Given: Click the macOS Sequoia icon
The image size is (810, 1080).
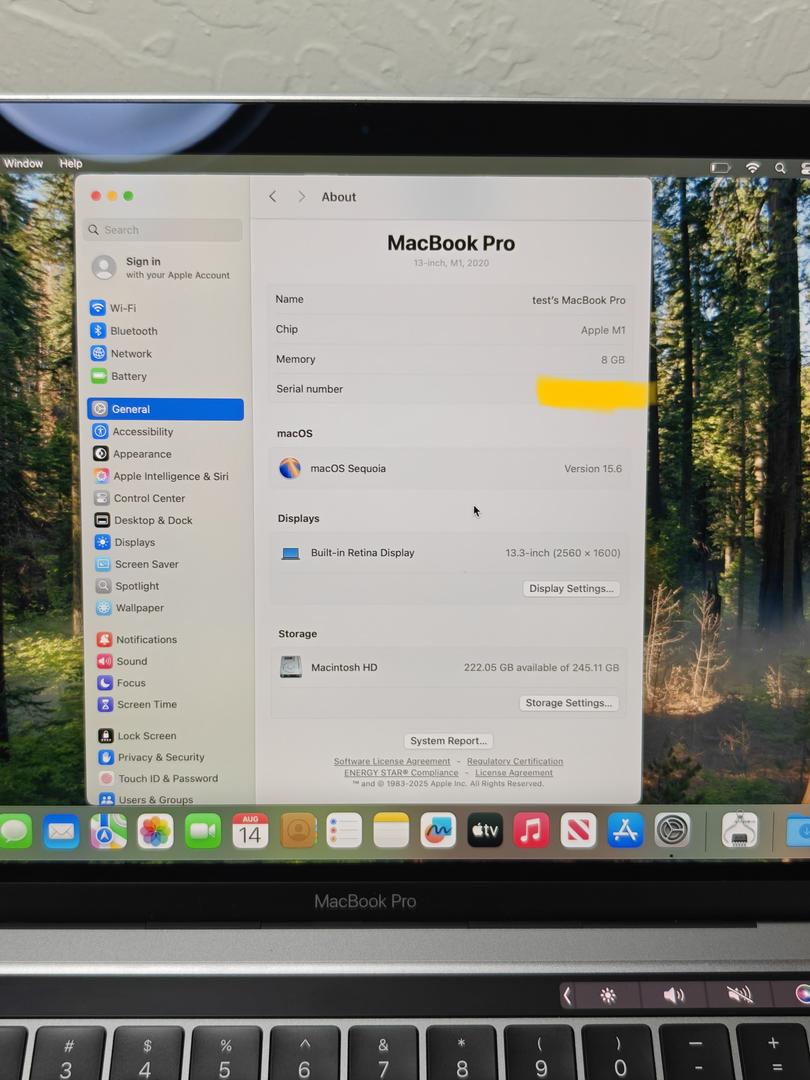Looking at the screenshot, I should pos(290,468).
